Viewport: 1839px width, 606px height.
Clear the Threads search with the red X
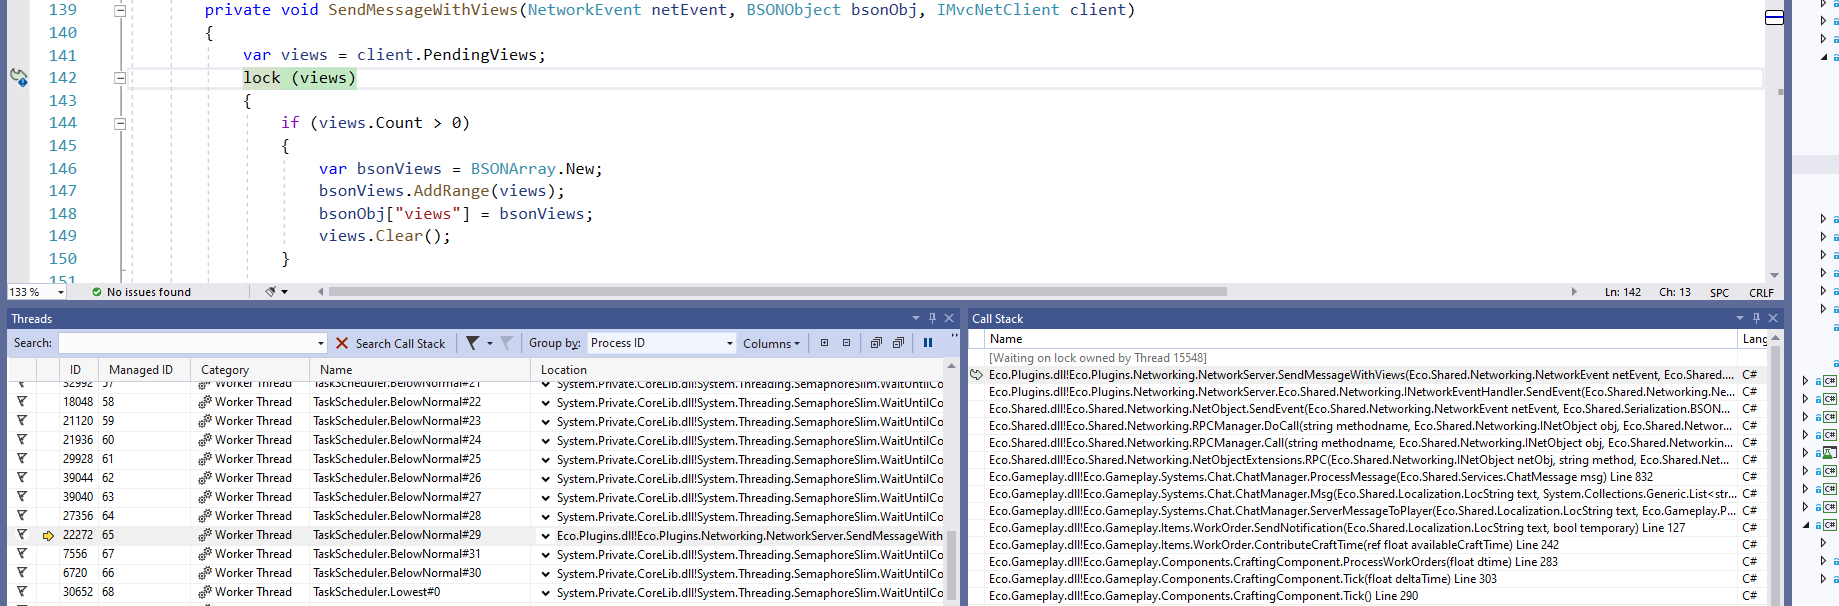point(342,343)
